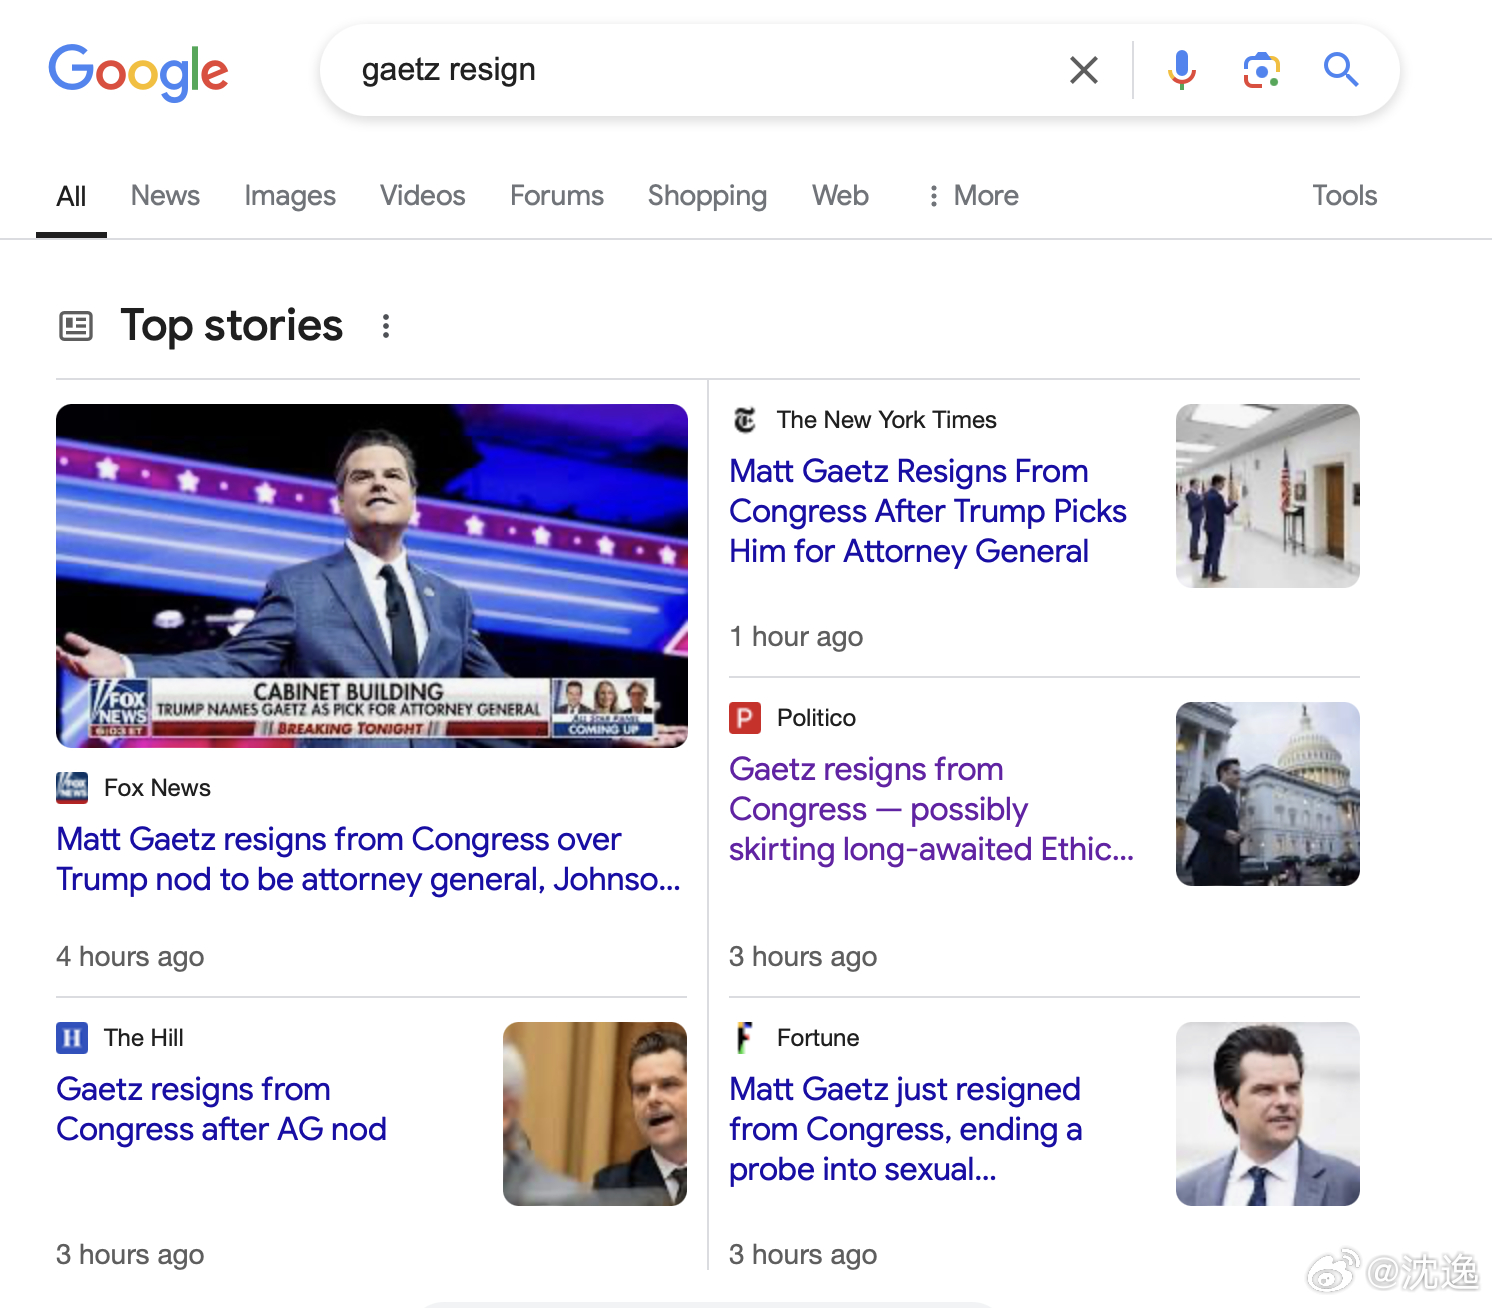Open the Forums results tab

coord(557,196)
